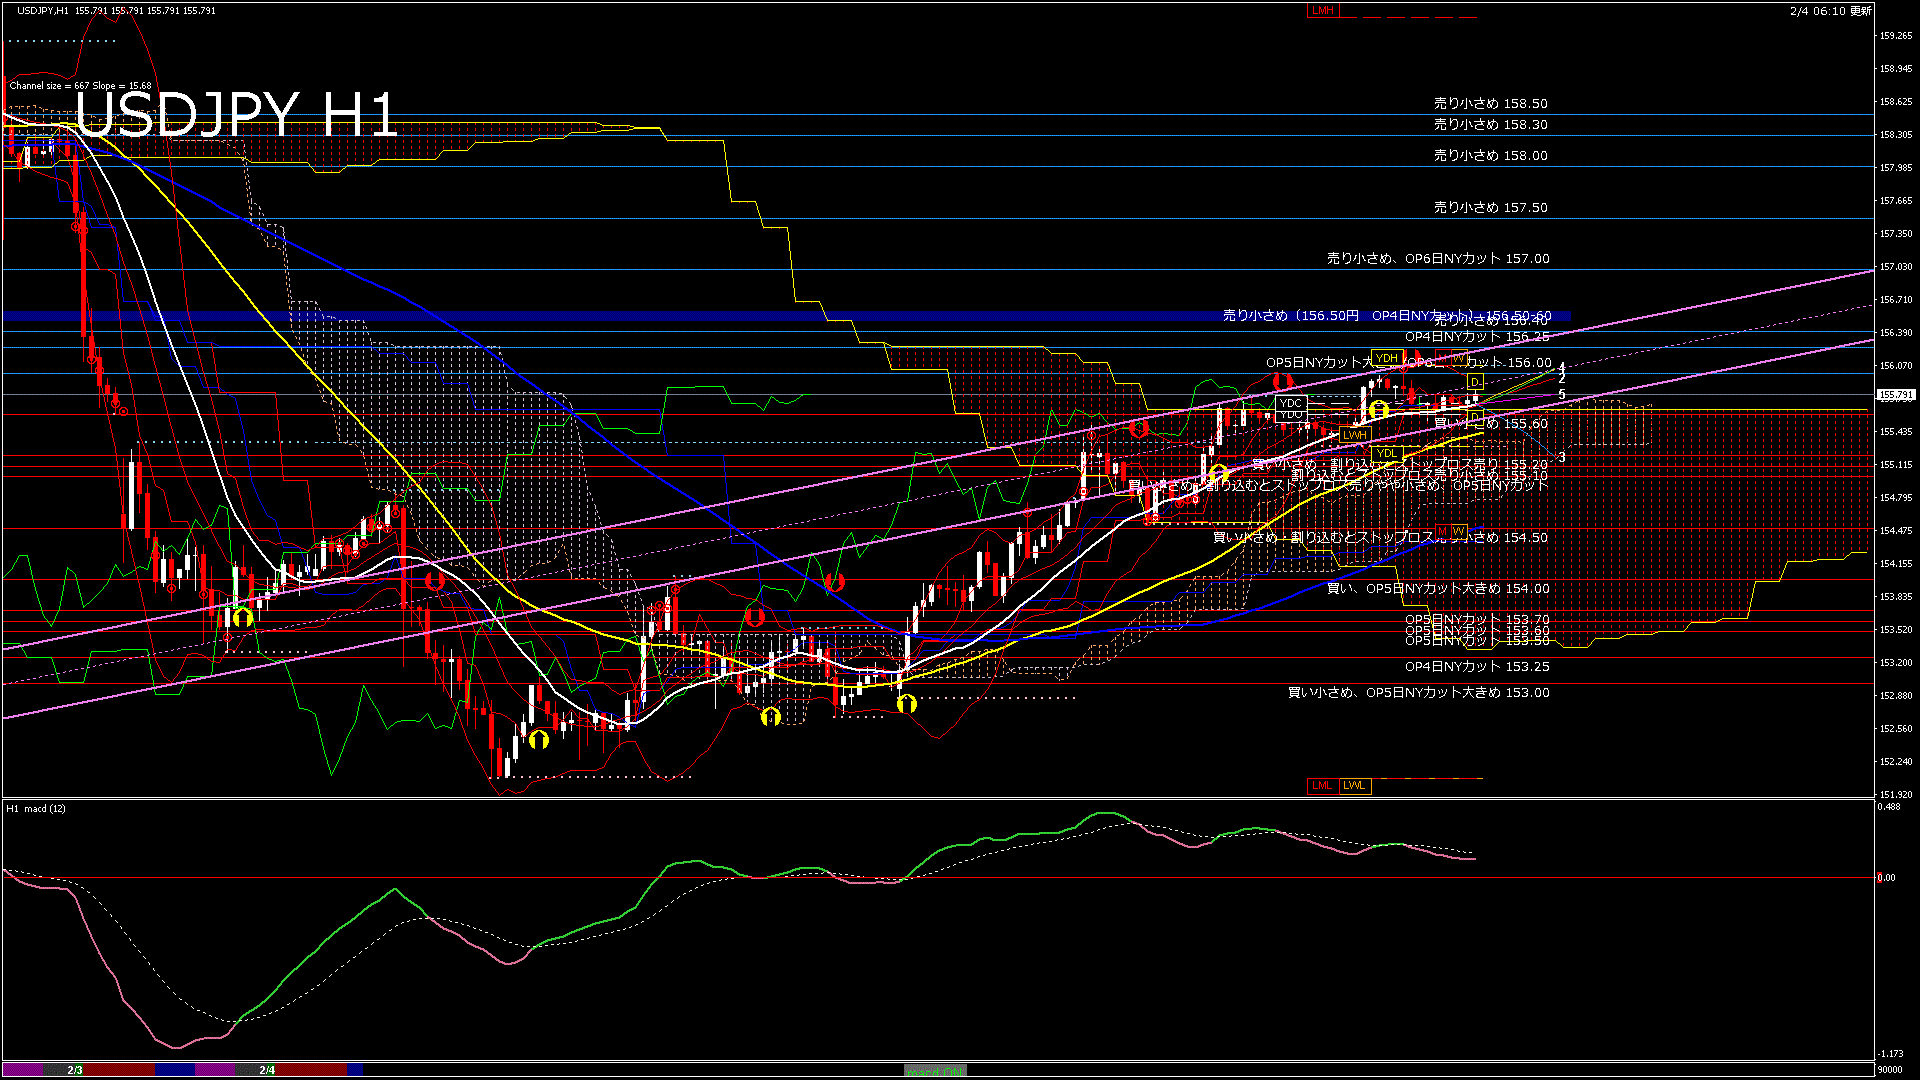Click the LML level tag
Image resolution: width=1920 pixels, height=1080 pixels.
[x=1322, y=785]
